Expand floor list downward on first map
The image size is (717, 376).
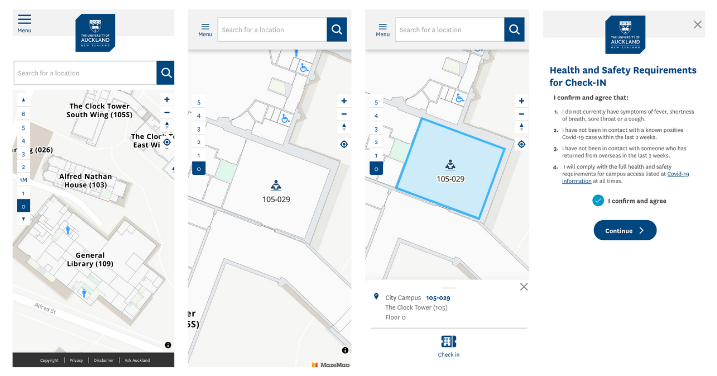[x=23, y=219]
